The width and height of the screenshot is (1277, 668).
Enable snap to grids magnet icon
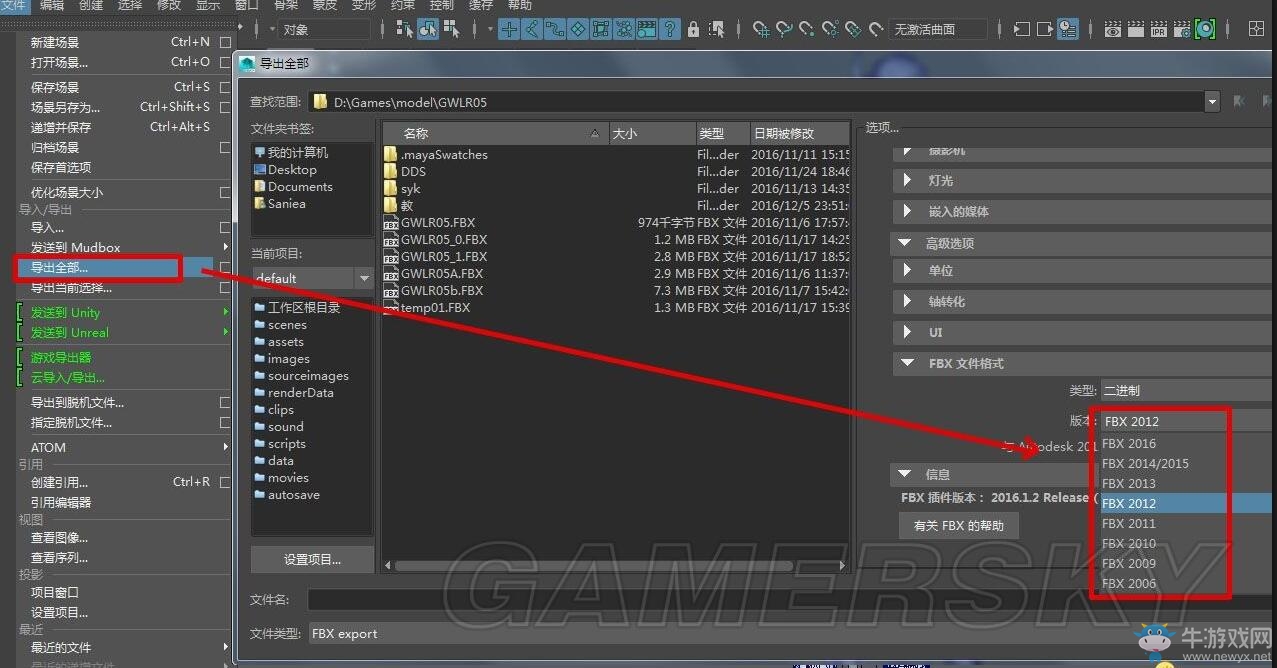[761, 29]
